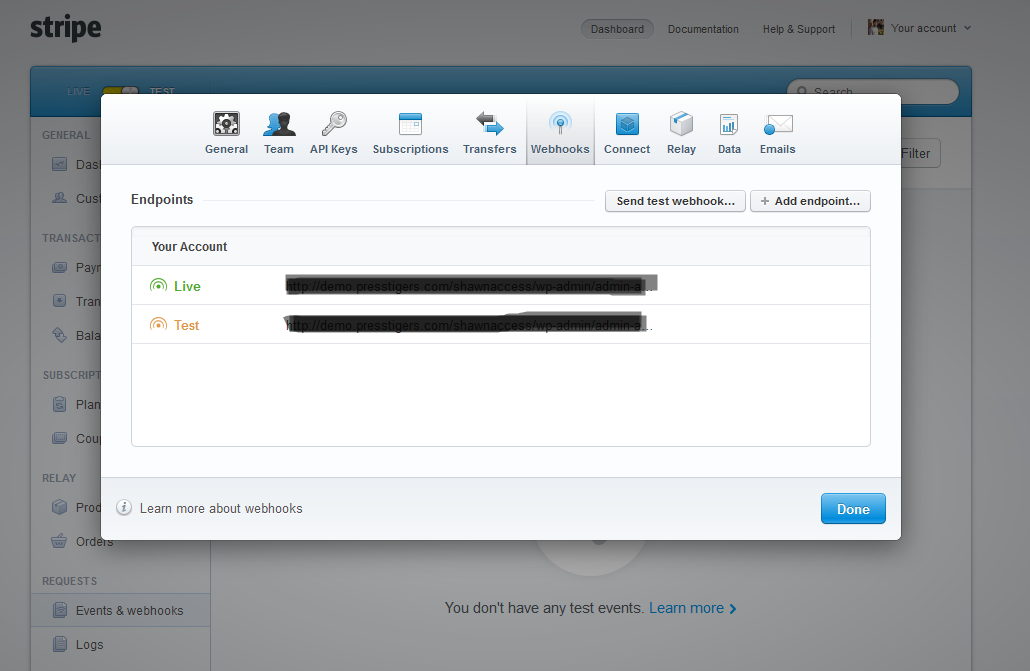This screenshot has width=1030, height=671.
Task: Open Documentation in the top navigation
Action: 703,29
